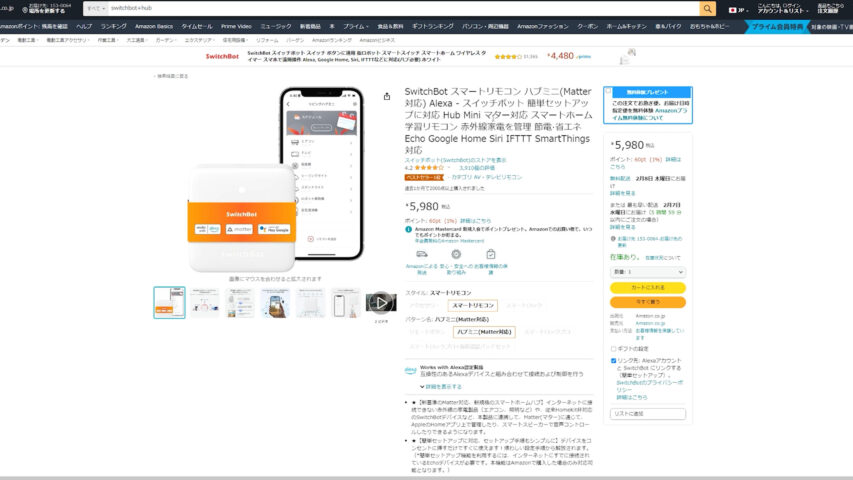Select スマートリモコン style option
The width and height of the screenshot is (853, 480).
[473, 305]
